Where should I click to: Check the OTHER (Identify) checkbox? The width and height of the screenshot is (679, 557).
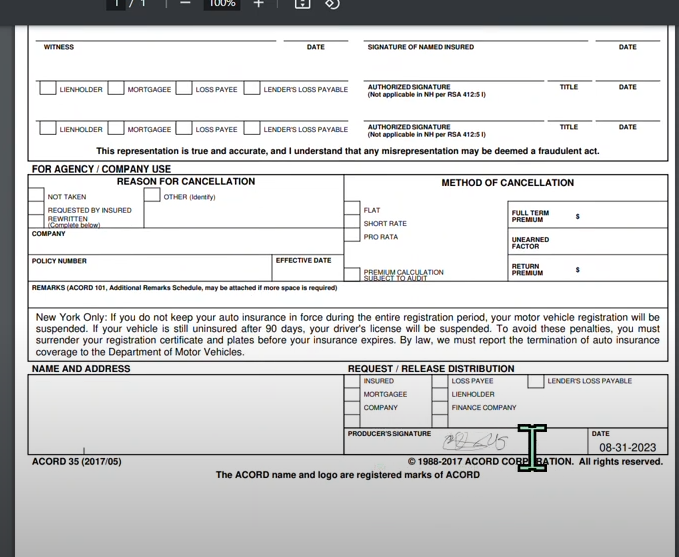click(152, 195)
